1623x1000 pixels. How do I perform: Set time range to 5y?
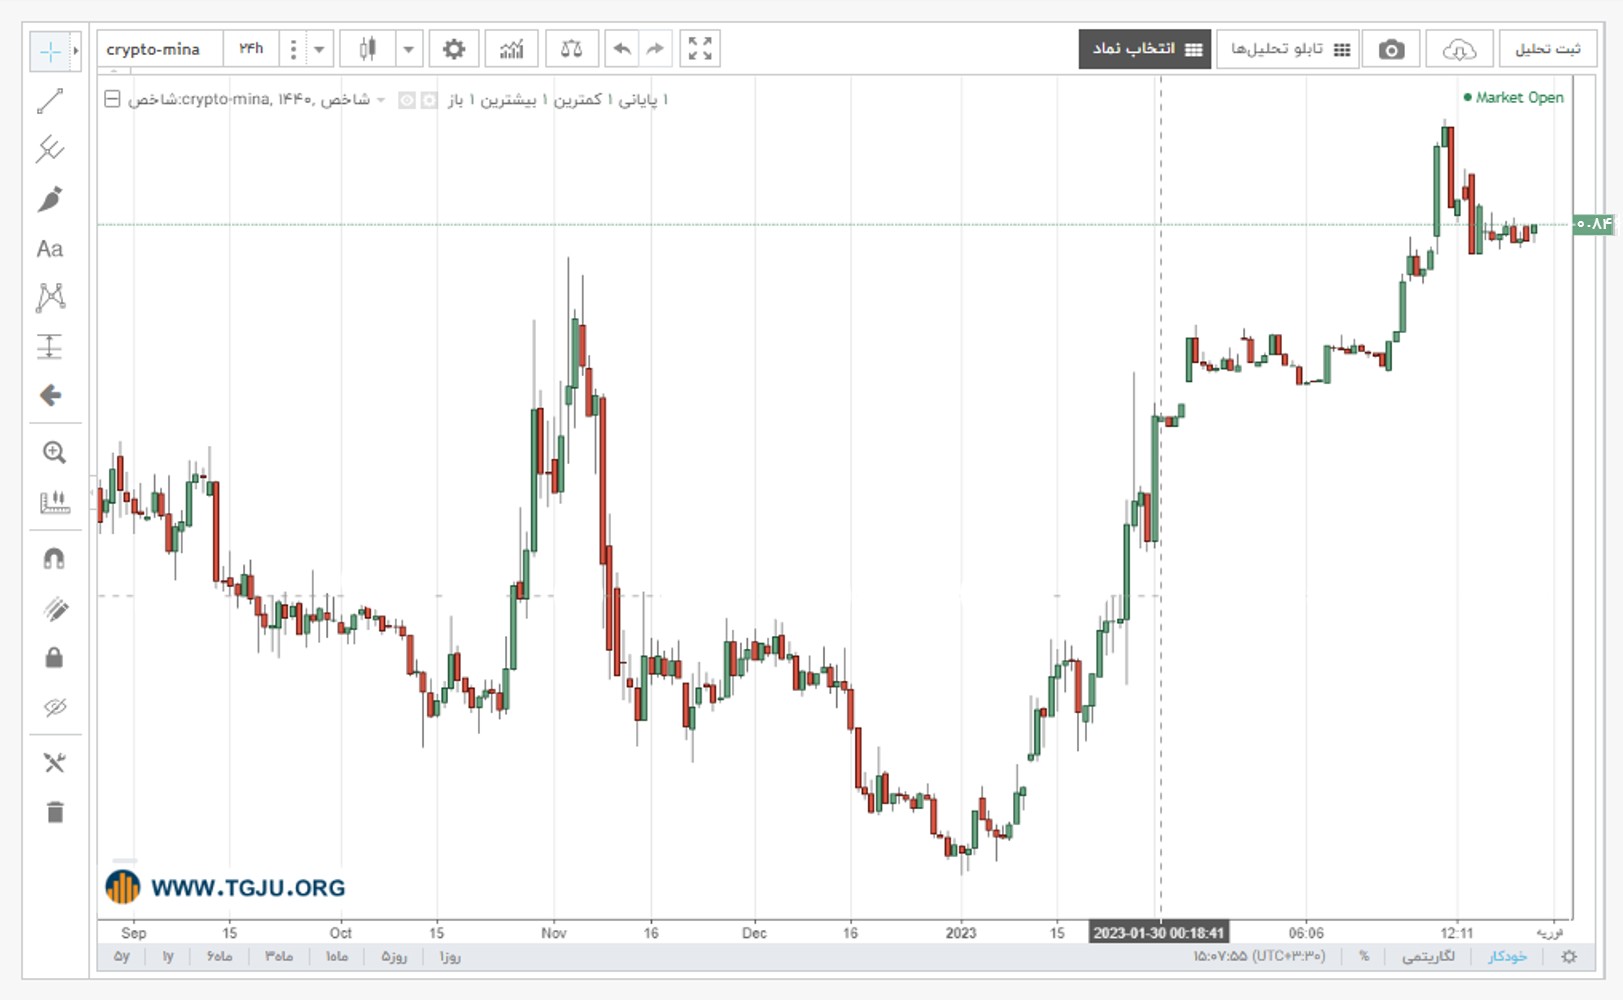coord(122,956)
